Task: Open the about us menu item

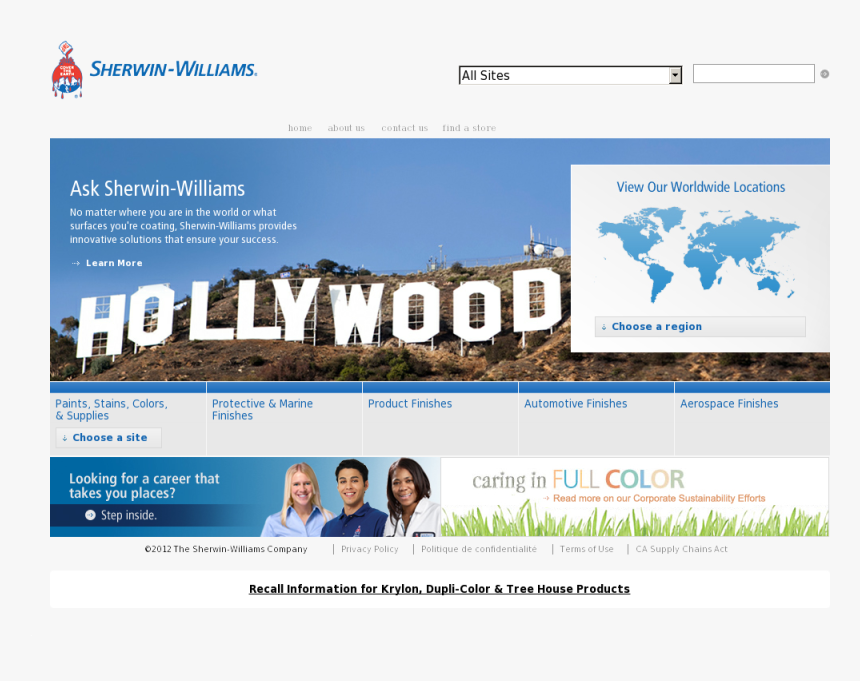Action: click(346, 128)
